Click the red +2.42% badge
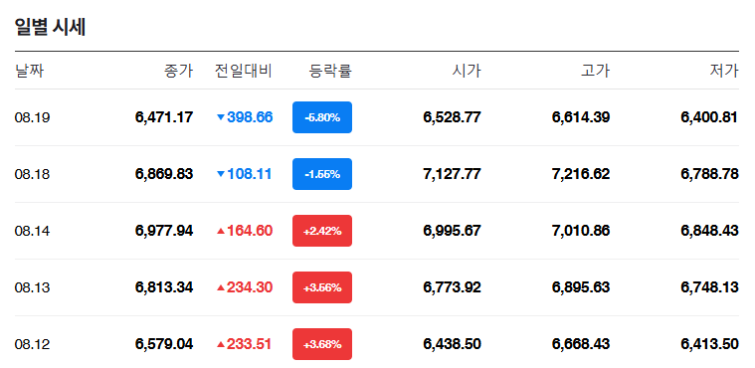The width and height of the screenshot is (755, 368). (x=322, y=231)
